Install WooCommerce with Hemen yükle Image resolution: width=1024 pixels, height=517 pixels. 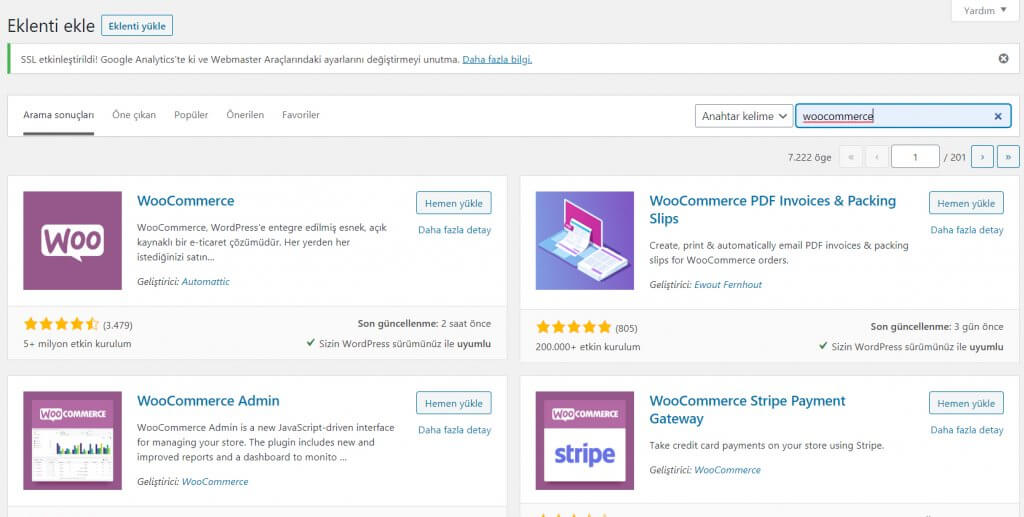click(454, 203)
